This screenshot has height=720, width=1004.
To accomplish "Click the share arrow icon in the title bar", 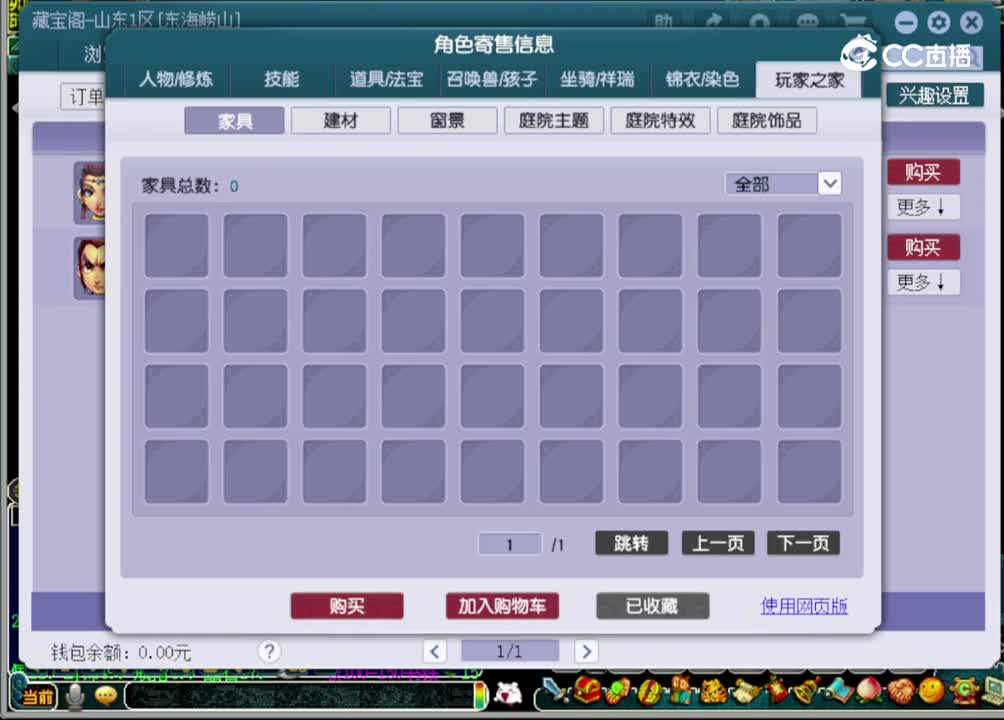I will pos(716,20).
